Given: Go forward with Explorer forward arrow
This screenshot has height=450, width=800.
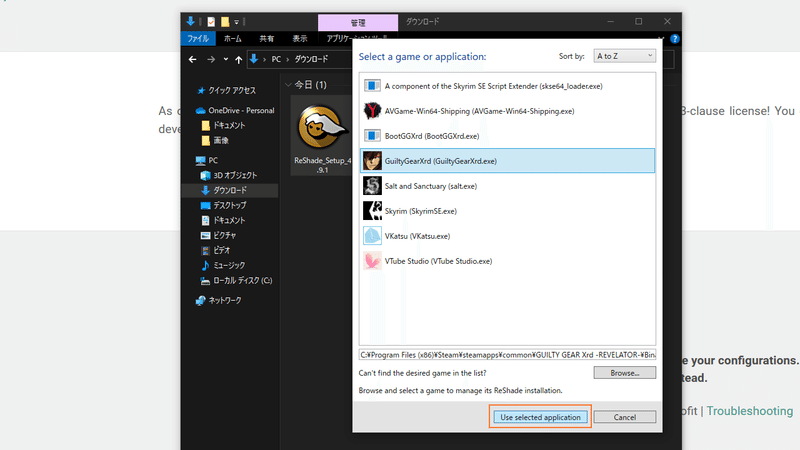Looking at the screenshot, I should (211, 60).
